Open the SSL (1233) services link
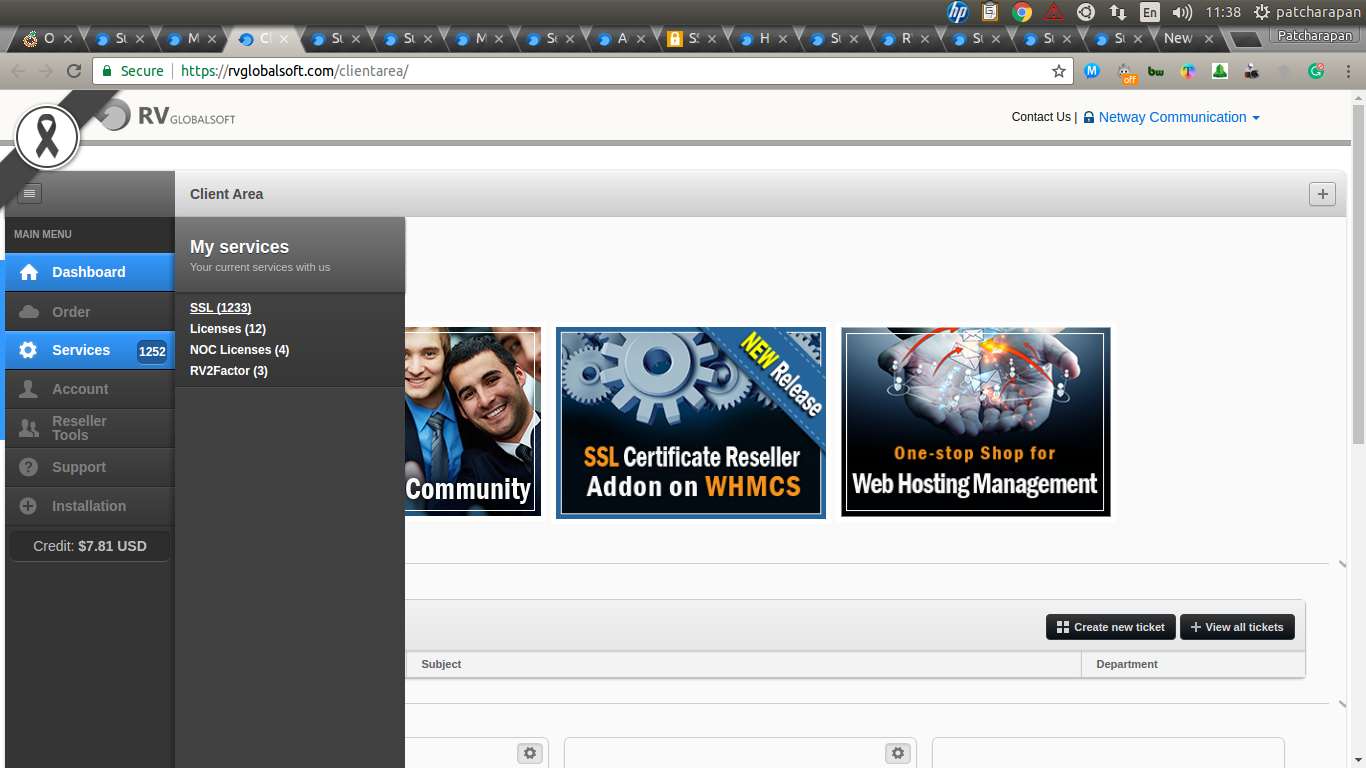The height and width of the screenshot is (768, 1366). click(x=220, y=308)
